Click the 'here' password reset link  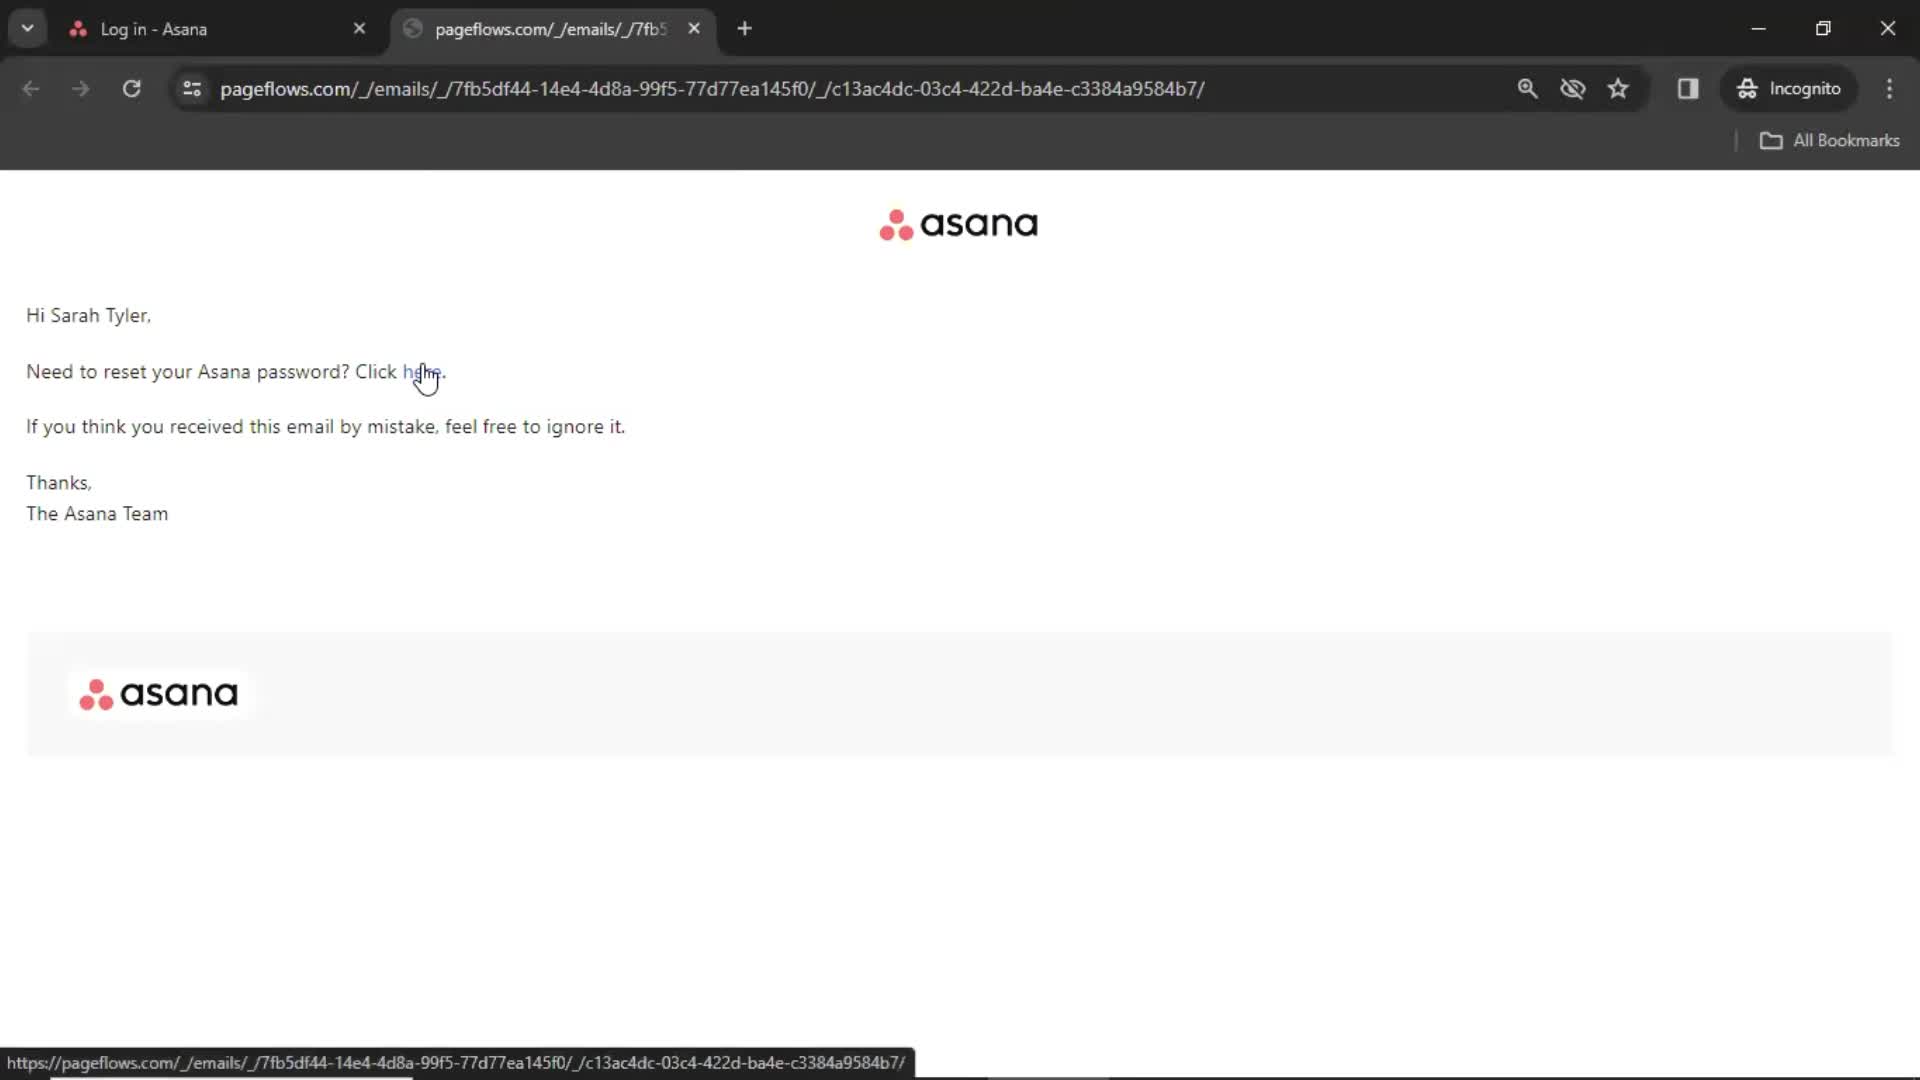coord(422,371)
